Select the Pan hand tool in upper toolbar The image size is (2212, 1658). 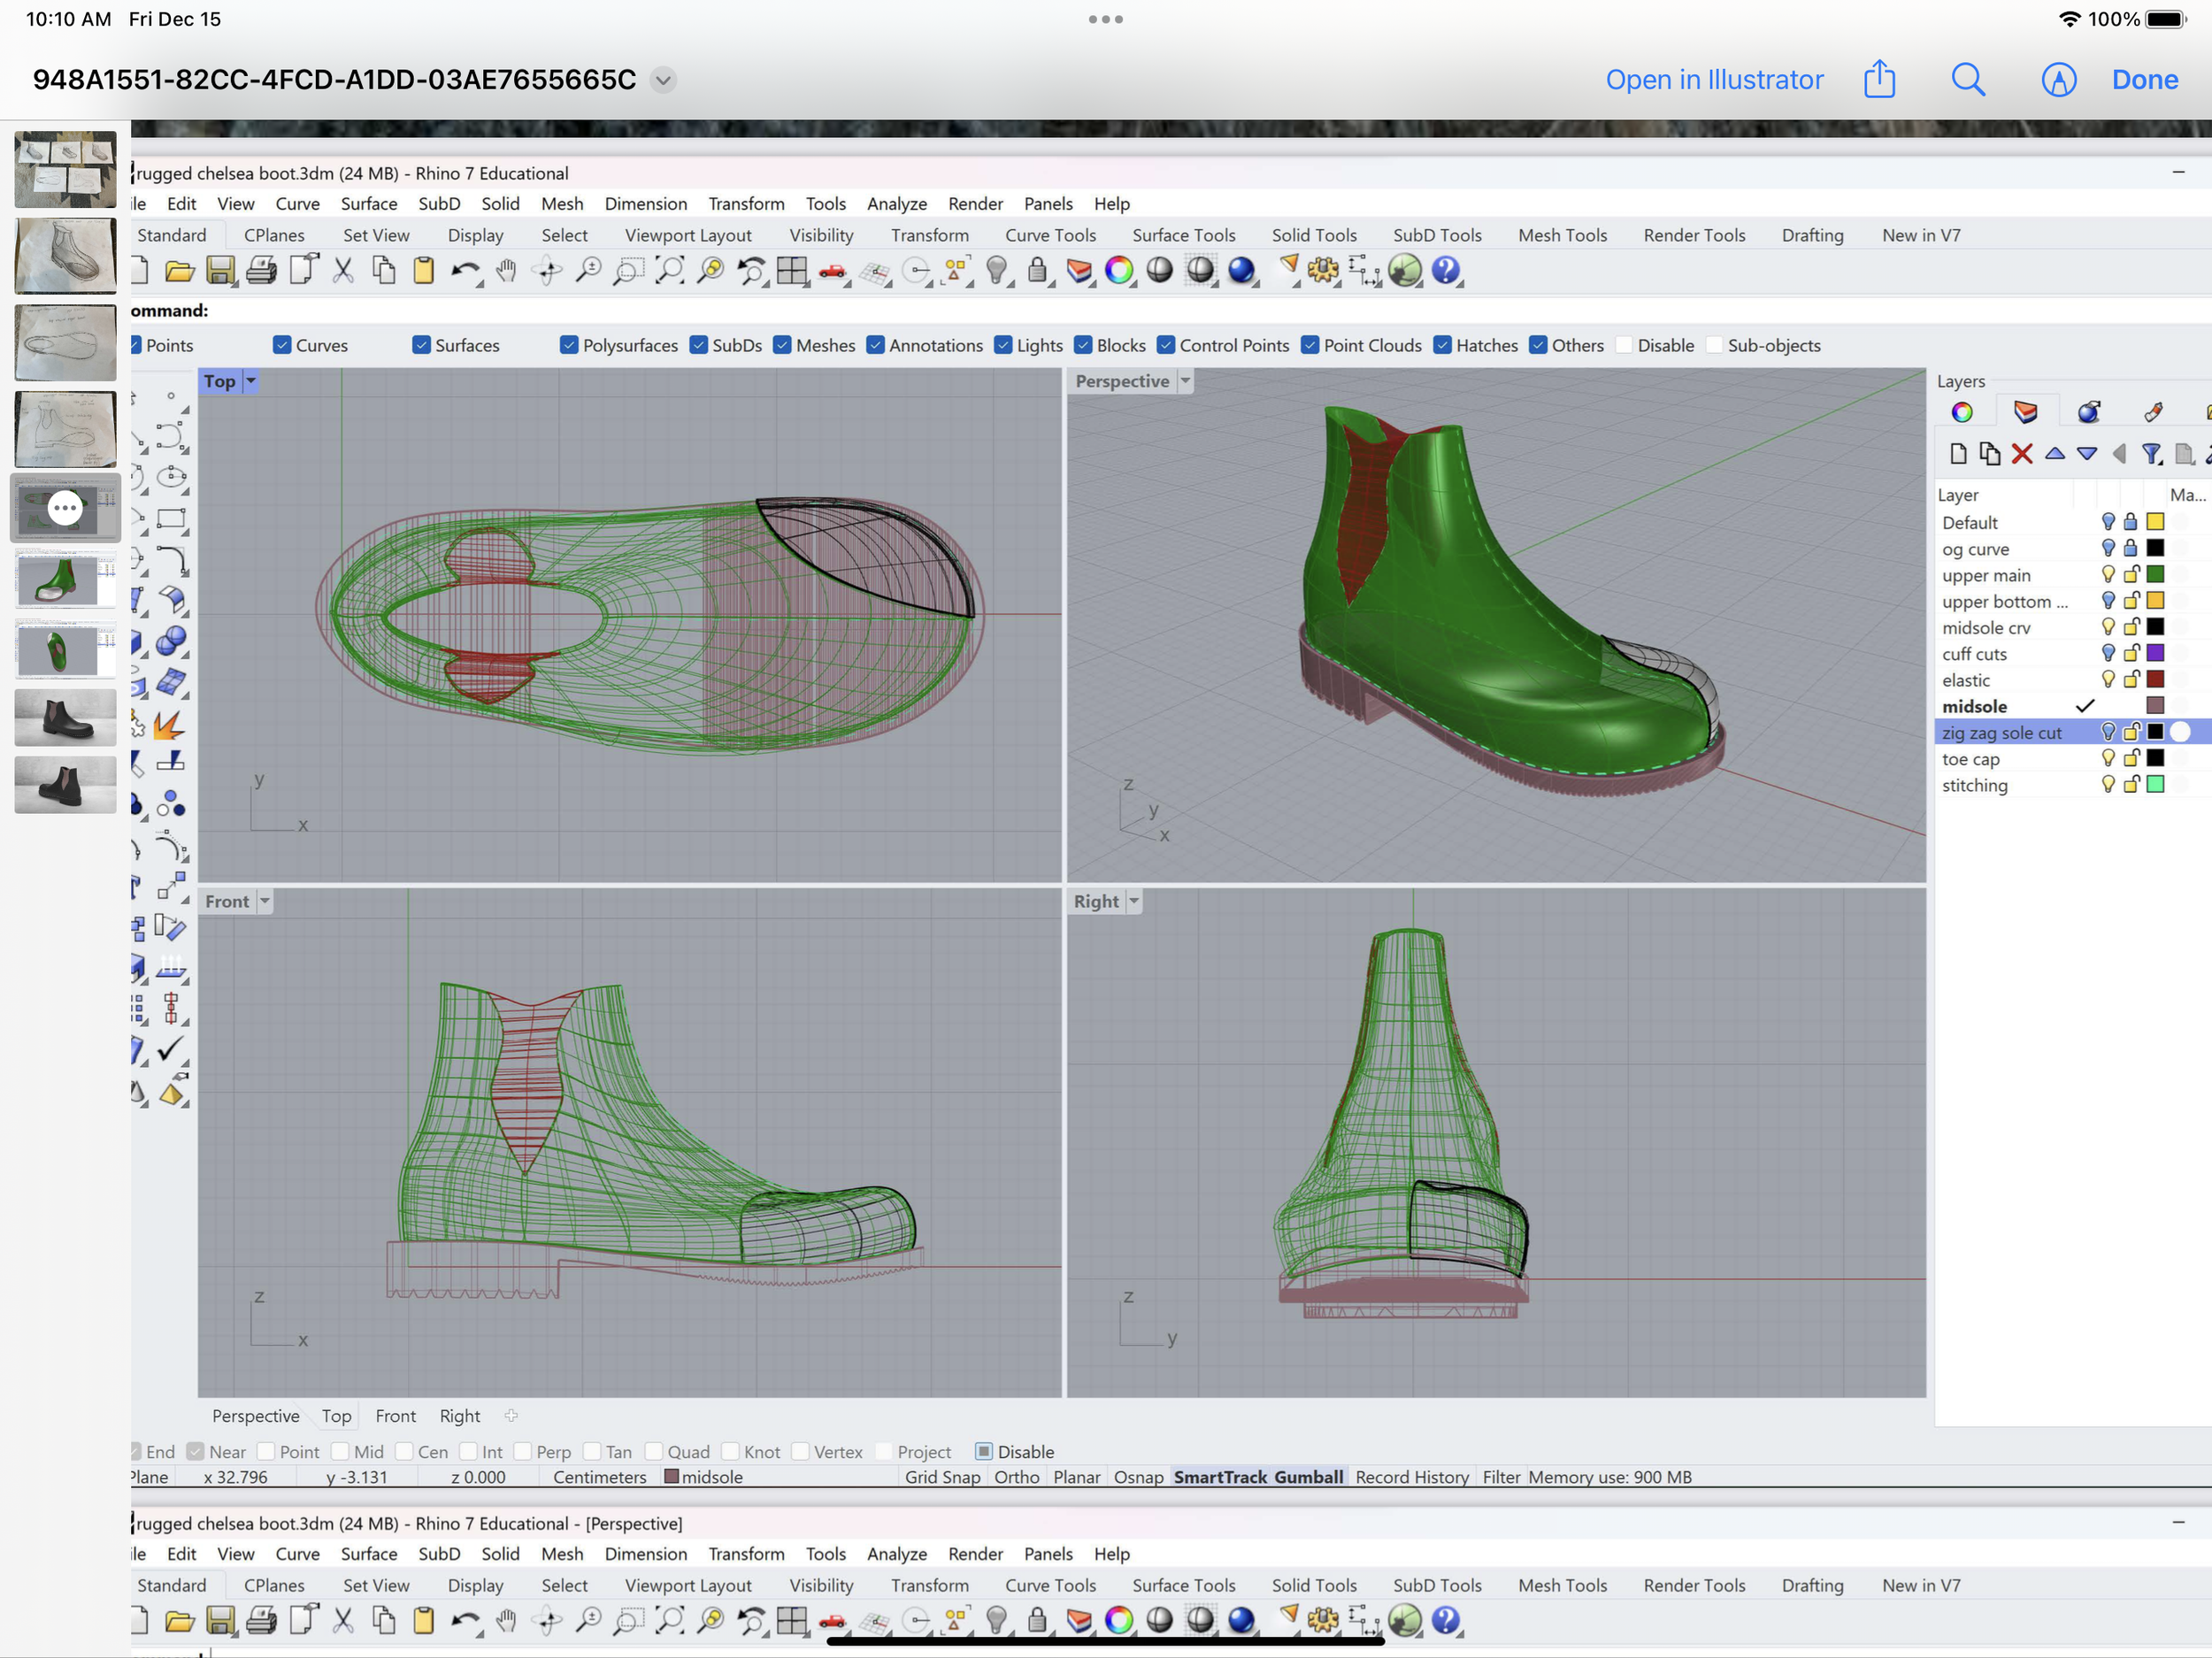[506, 270]
